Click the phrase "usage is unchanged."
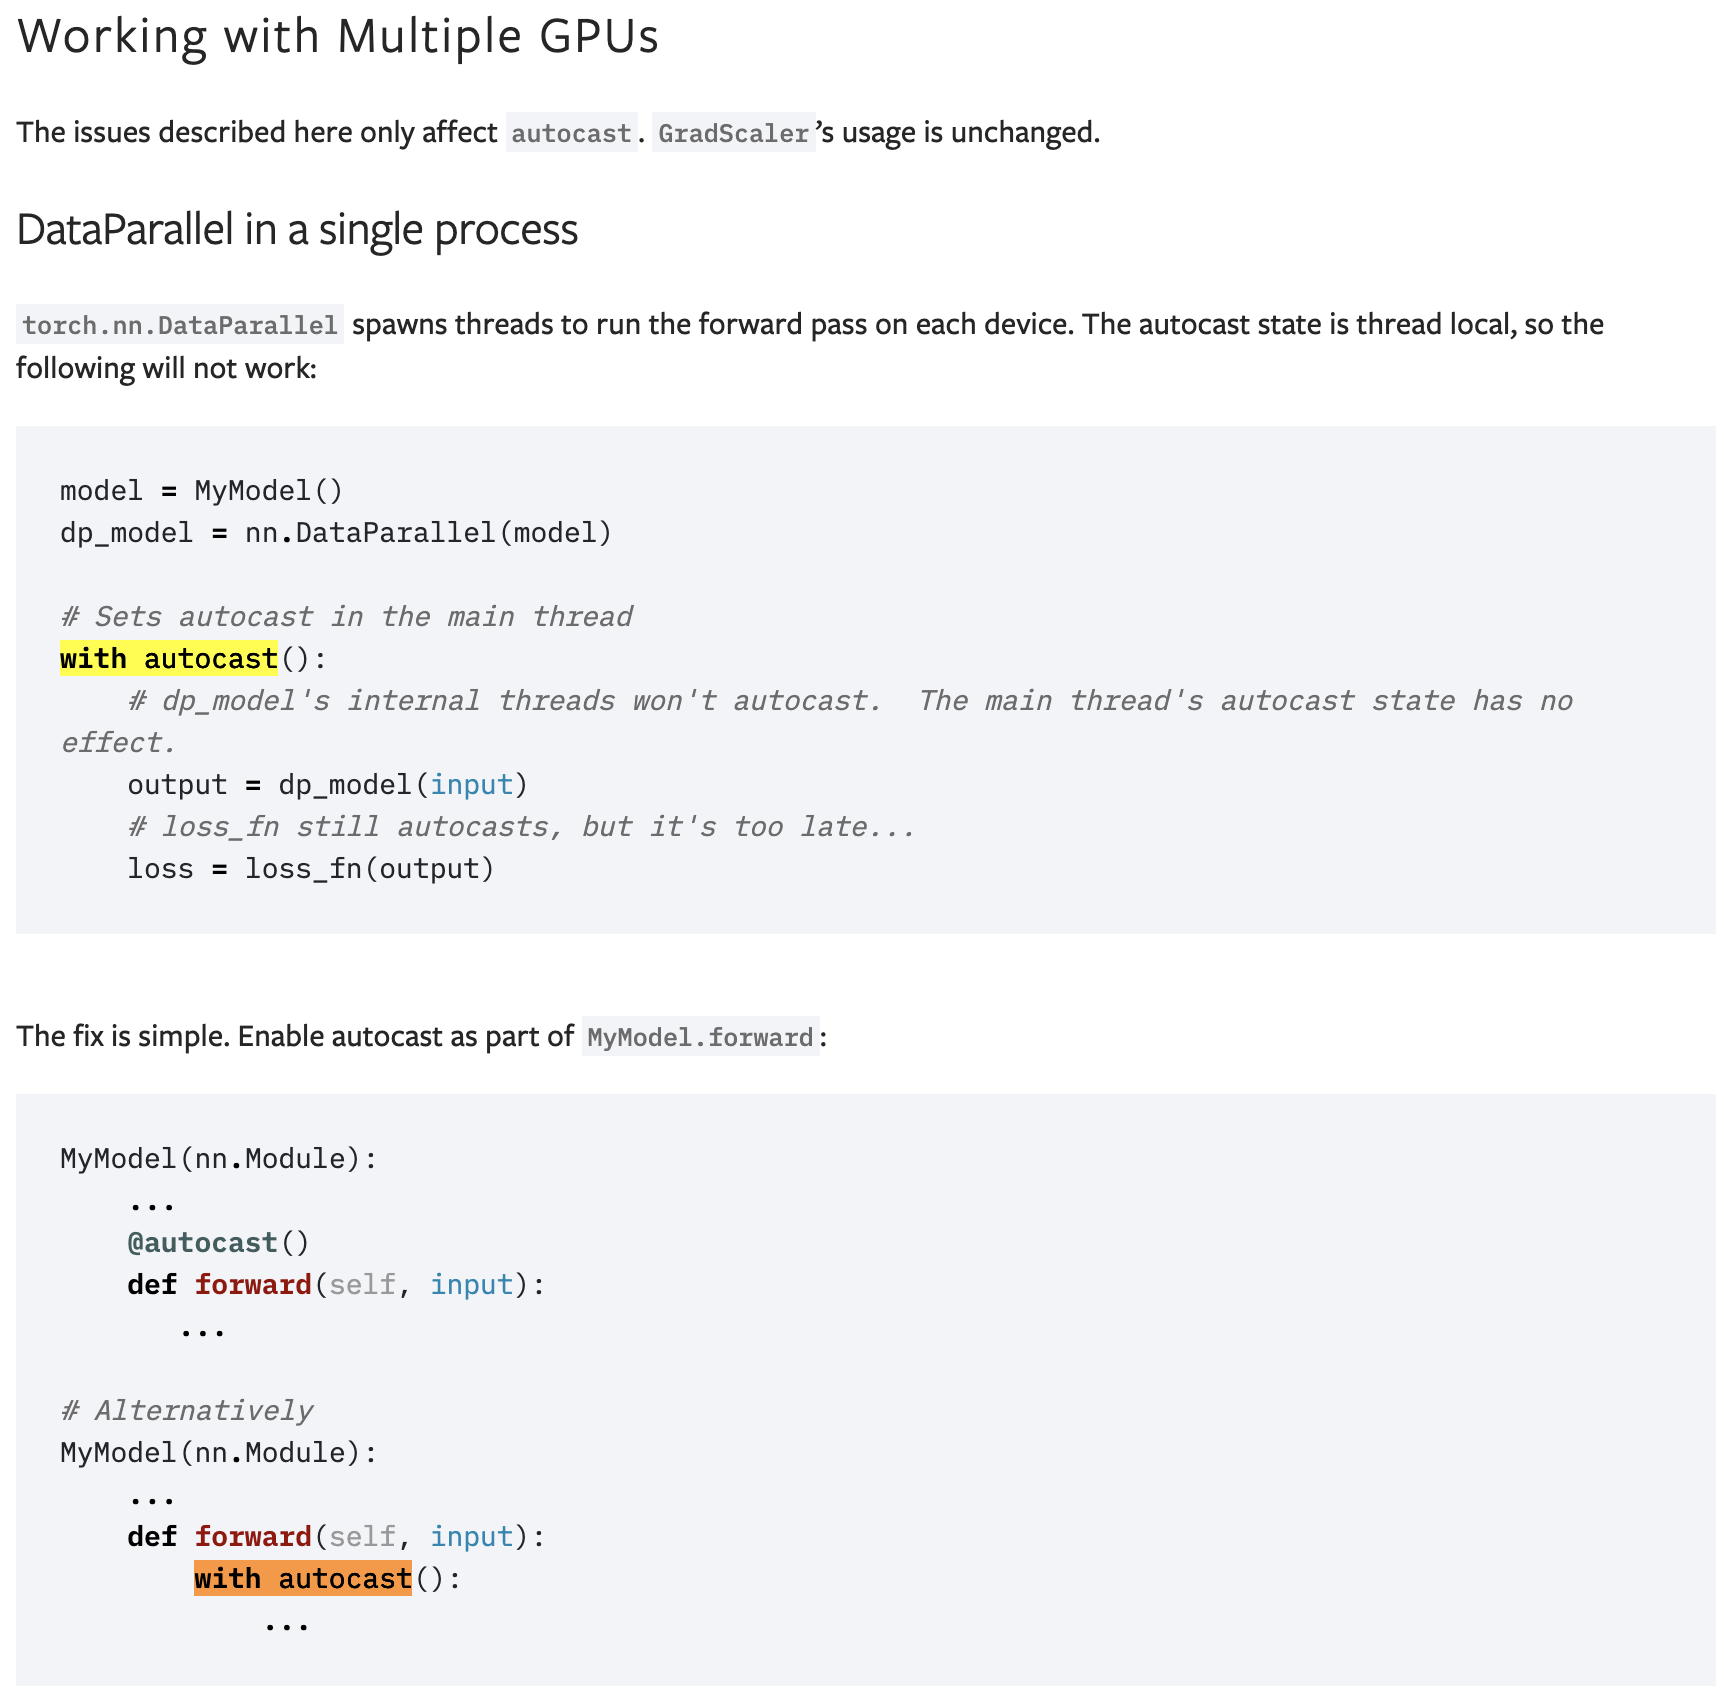The image size is (1724, 1706). 970,132
